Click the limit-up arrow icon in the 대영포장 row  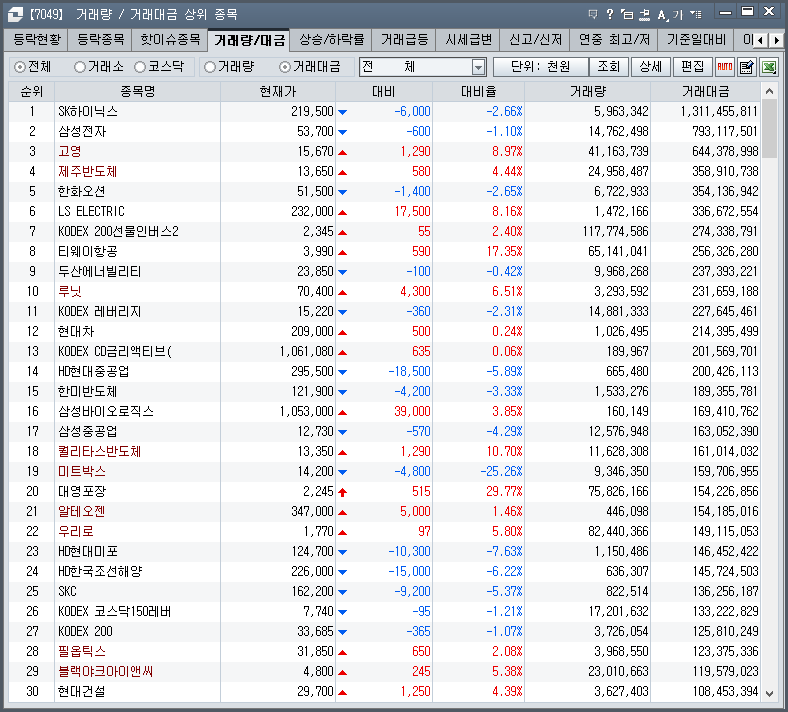click(x=343, y=492)
